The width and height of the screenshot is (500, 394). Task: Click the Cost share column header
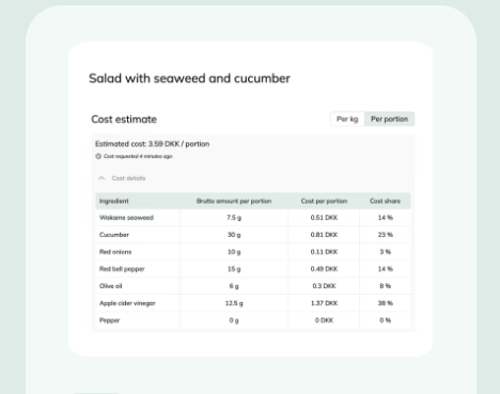pos(385,201)
